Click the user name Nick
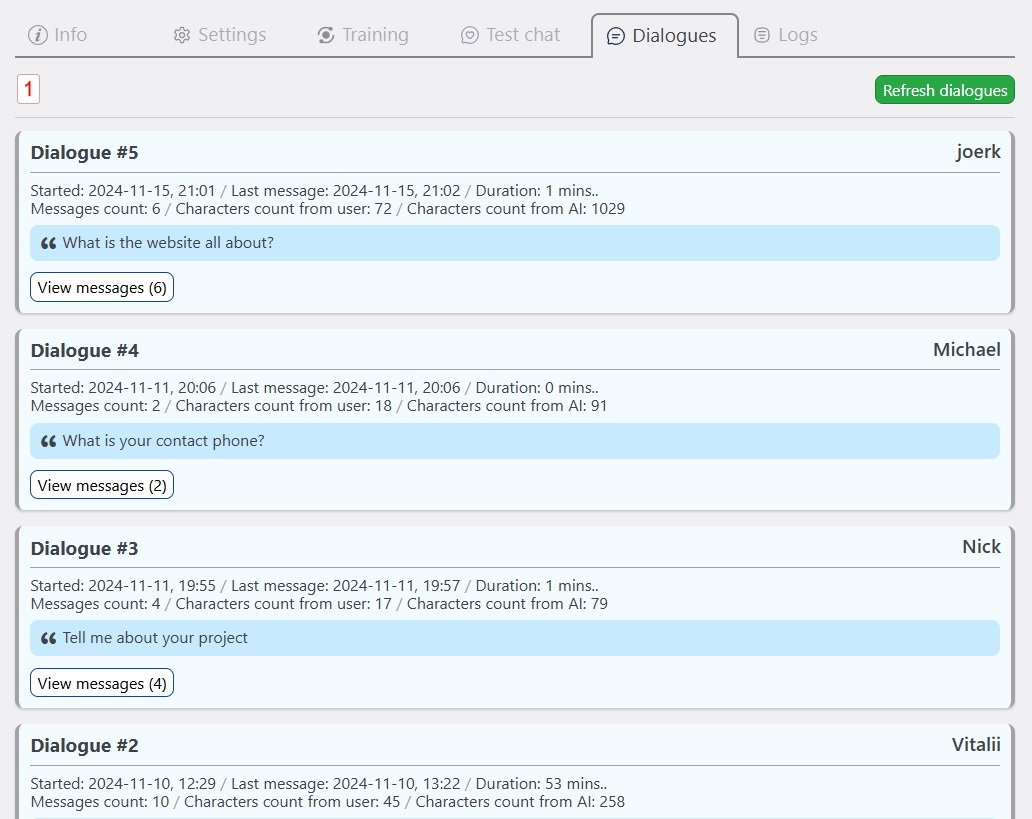This screenshot has width=1032, height=819. click(981, 546)
